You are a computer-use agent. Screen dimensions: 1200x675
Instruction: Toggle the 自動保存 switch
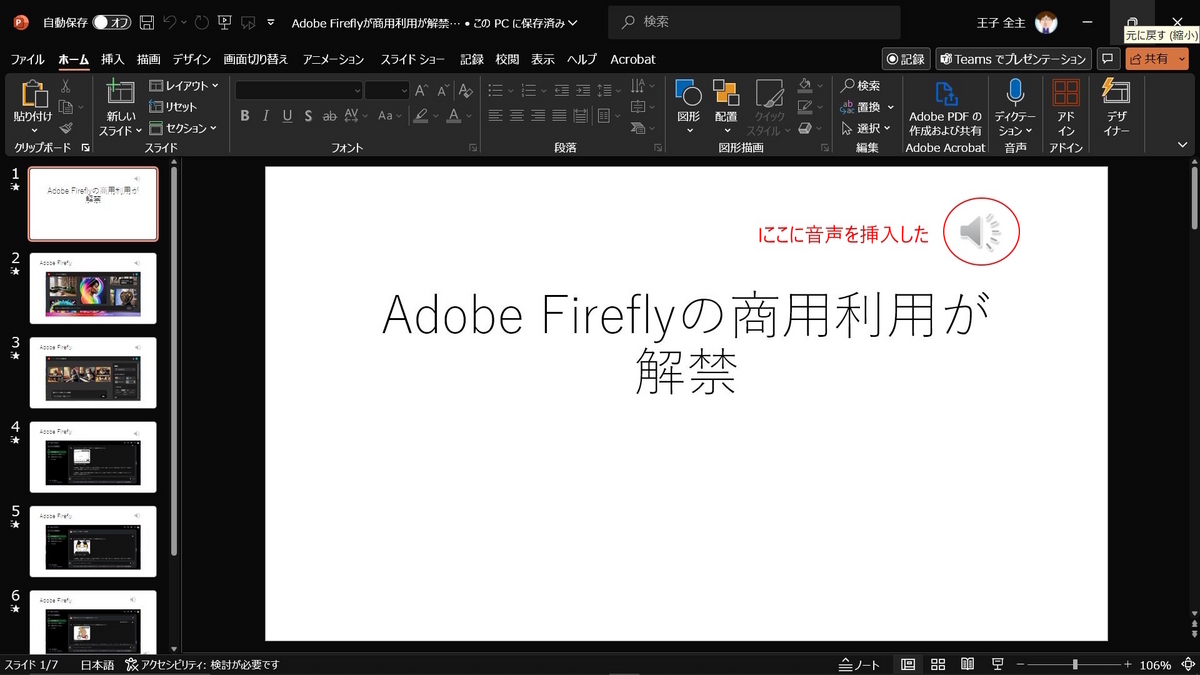(x=112, y=22)
